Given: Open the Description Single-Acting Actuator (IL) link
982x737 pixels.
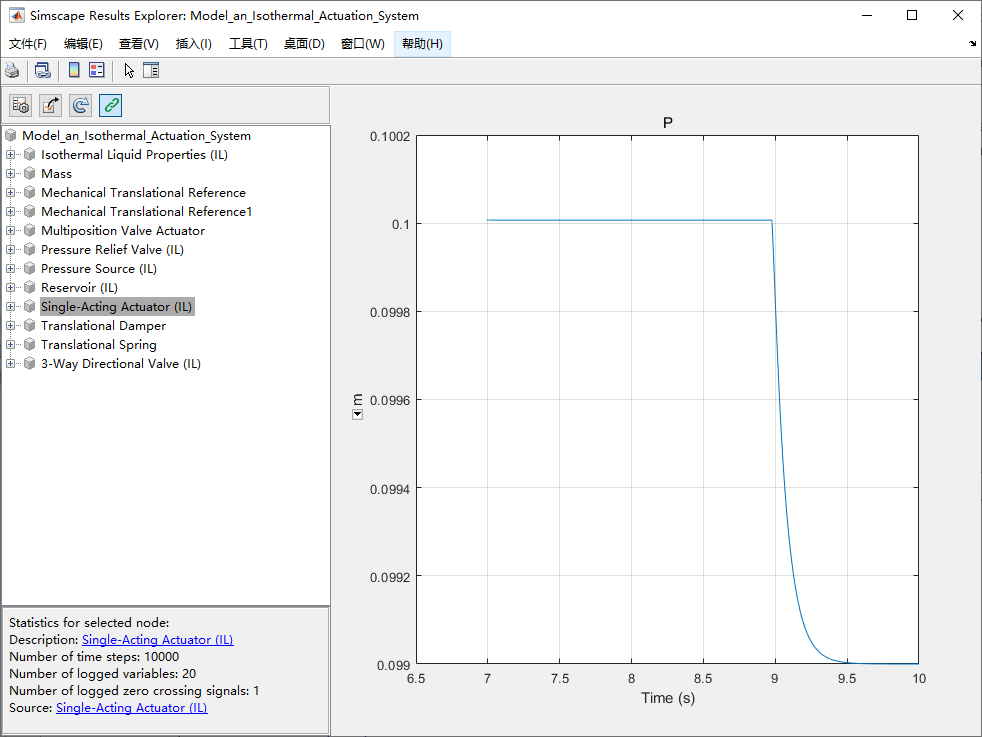Looking at the screenshot, I should coord(157,640).
